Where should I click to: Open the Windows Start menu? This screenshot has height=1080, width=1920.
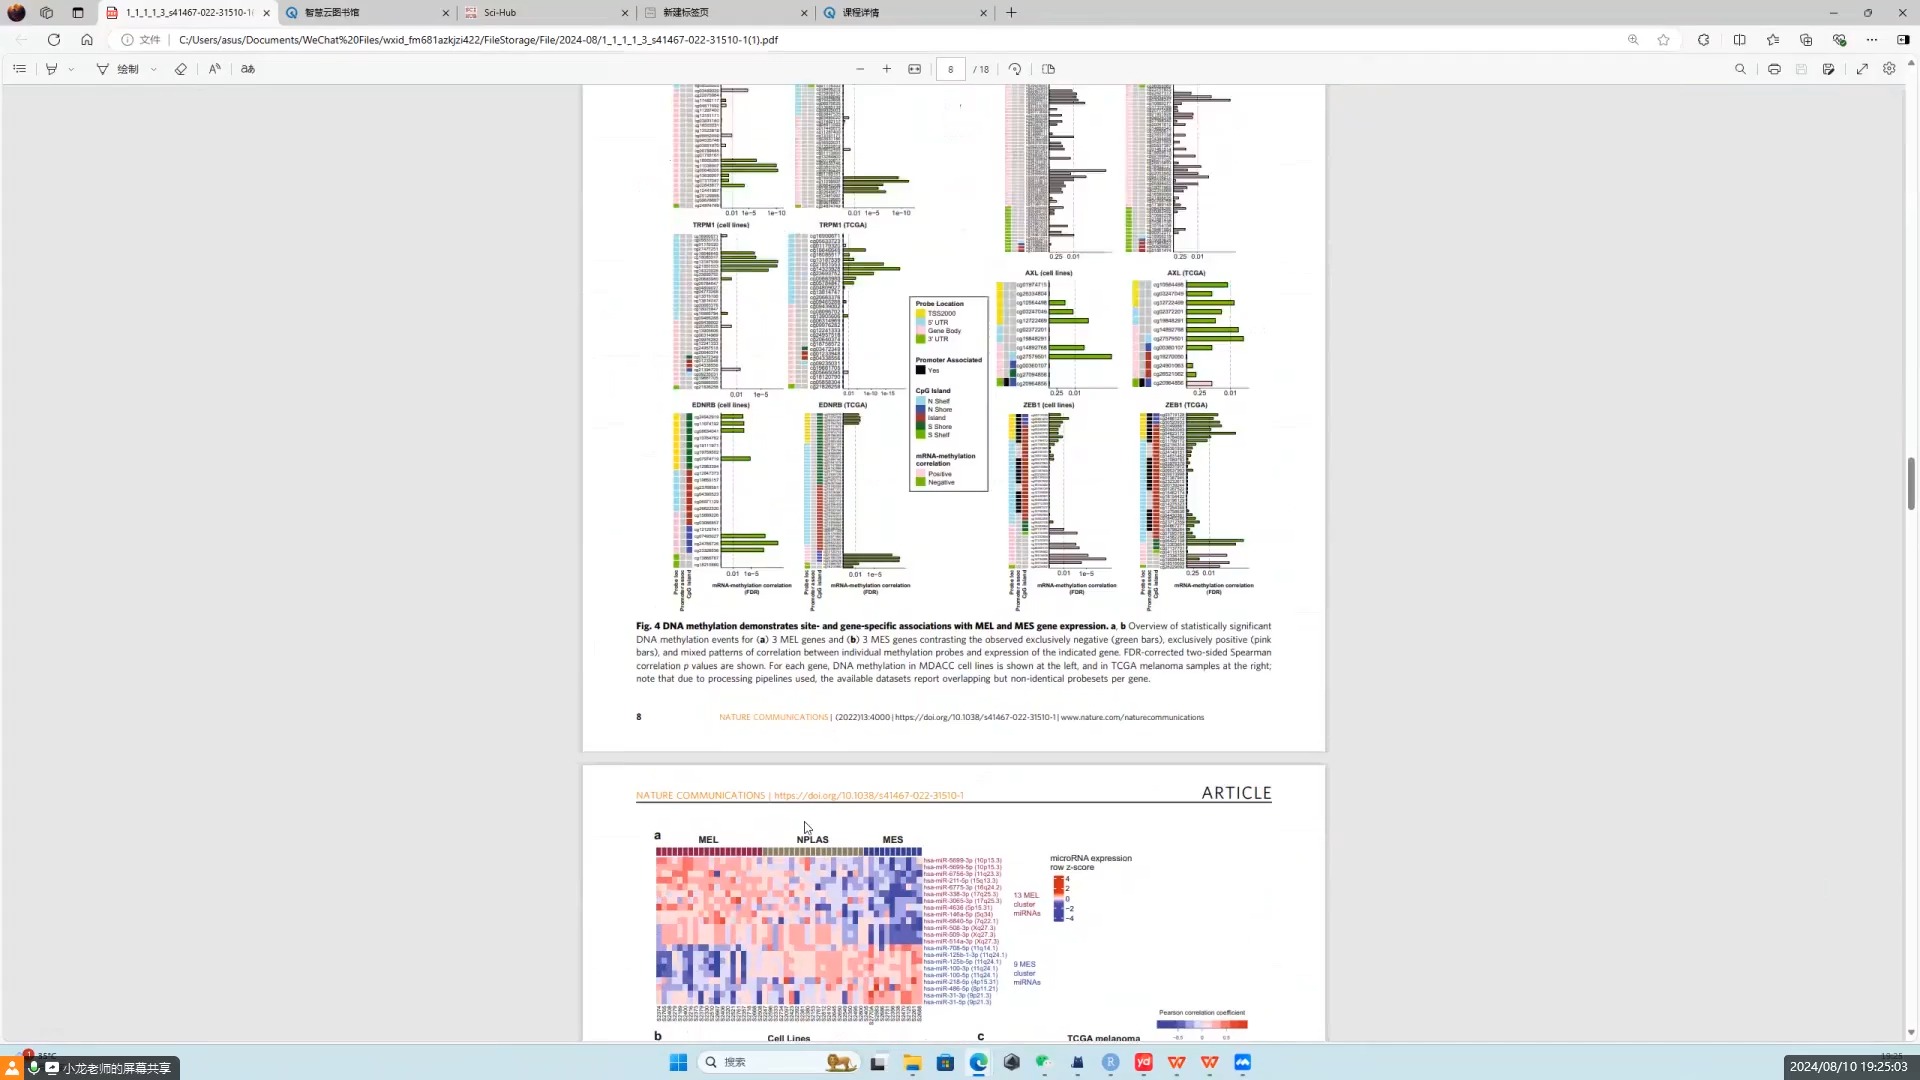pyautogui.click(x=678, y=1062)
